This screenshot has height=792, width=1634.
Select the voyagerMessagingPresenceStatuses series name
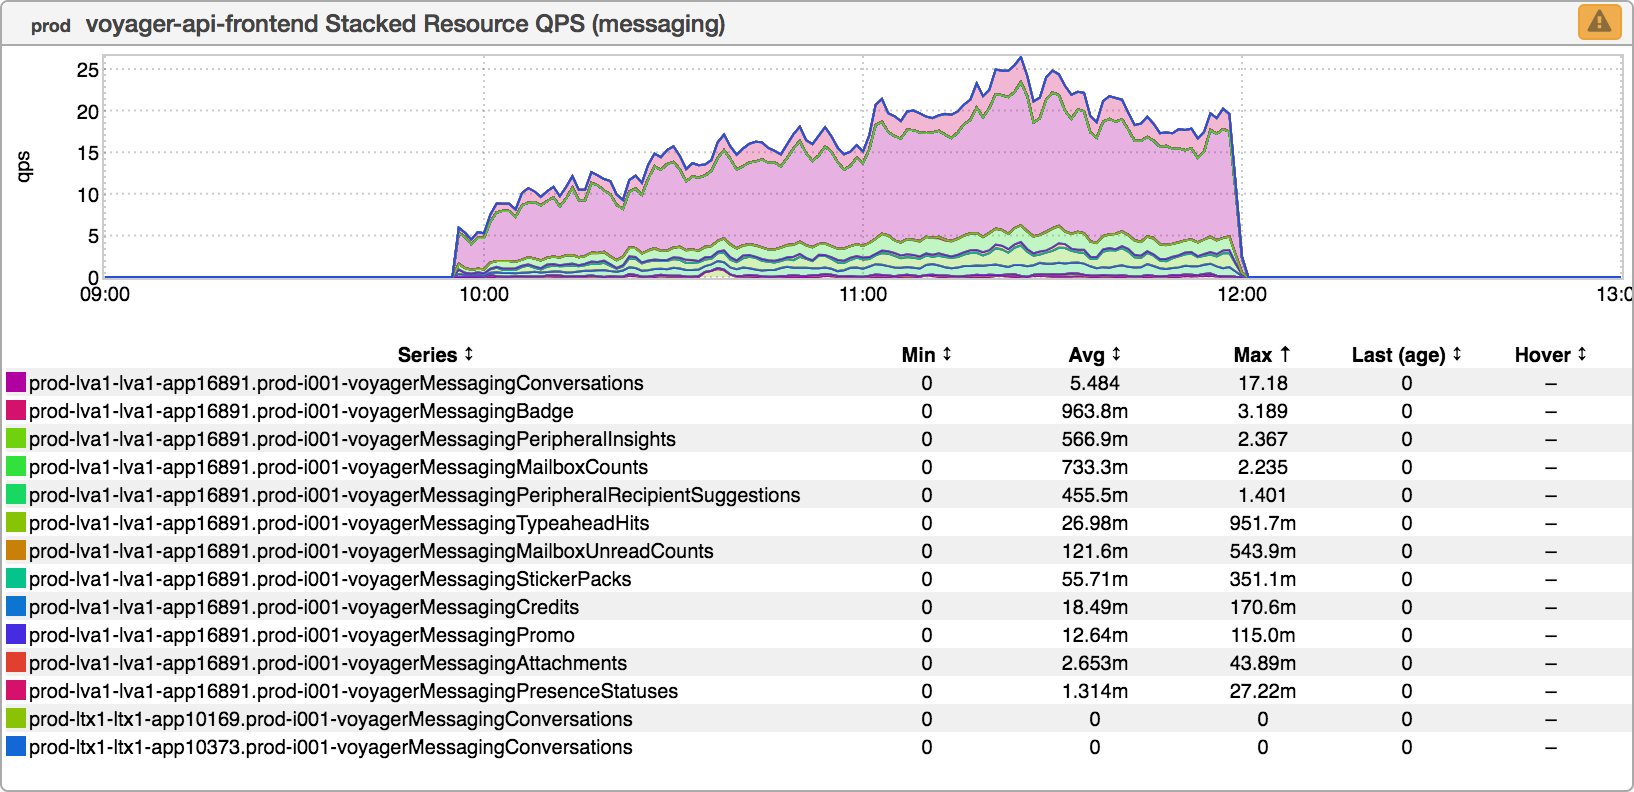pyautogui.click(x=353, y=691)
